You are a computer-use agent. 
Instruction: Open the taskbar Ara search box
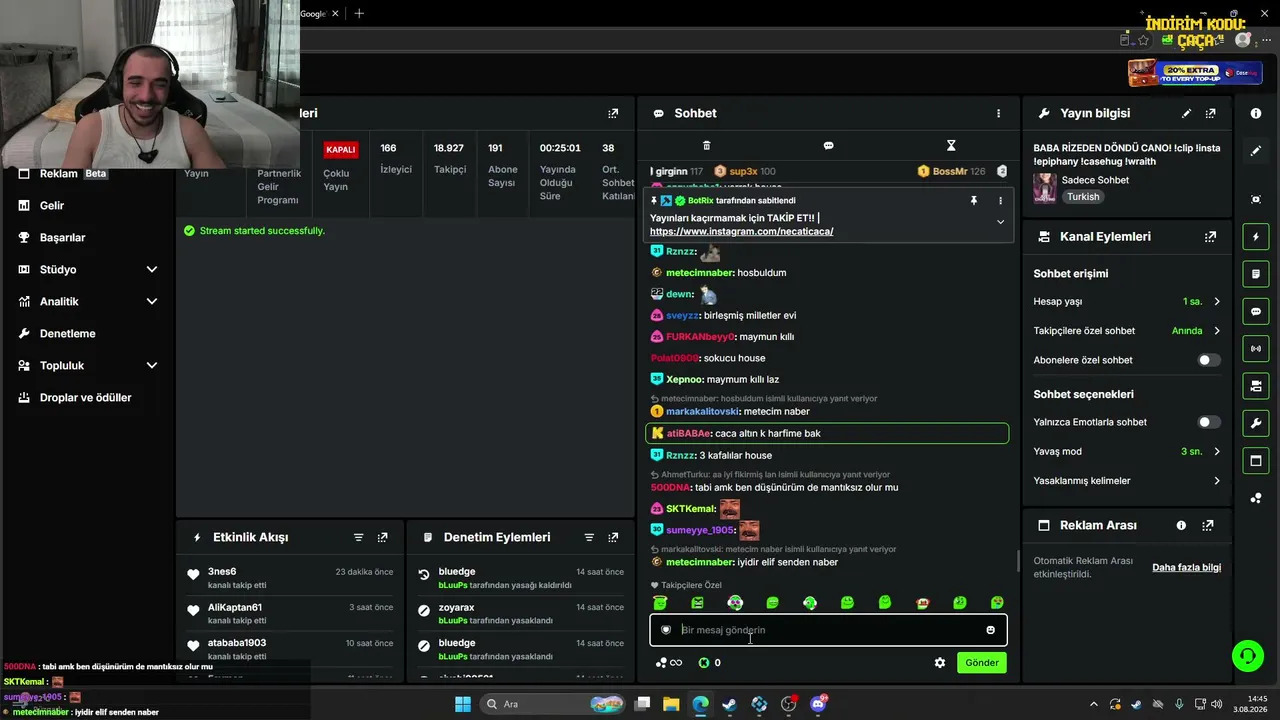tap(553, 704)
